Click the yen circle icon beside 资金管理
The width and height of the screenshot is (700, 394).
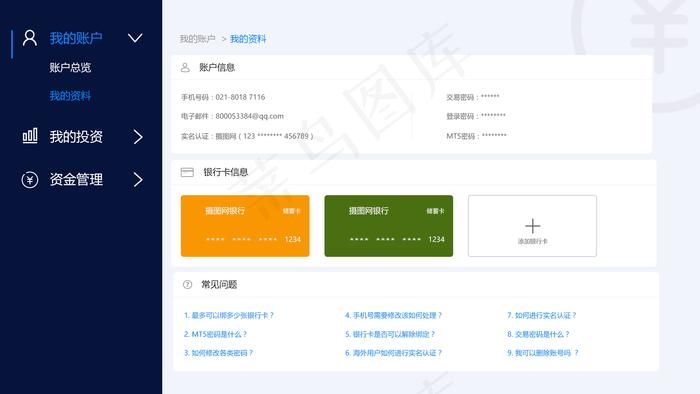tap(30, 180)
